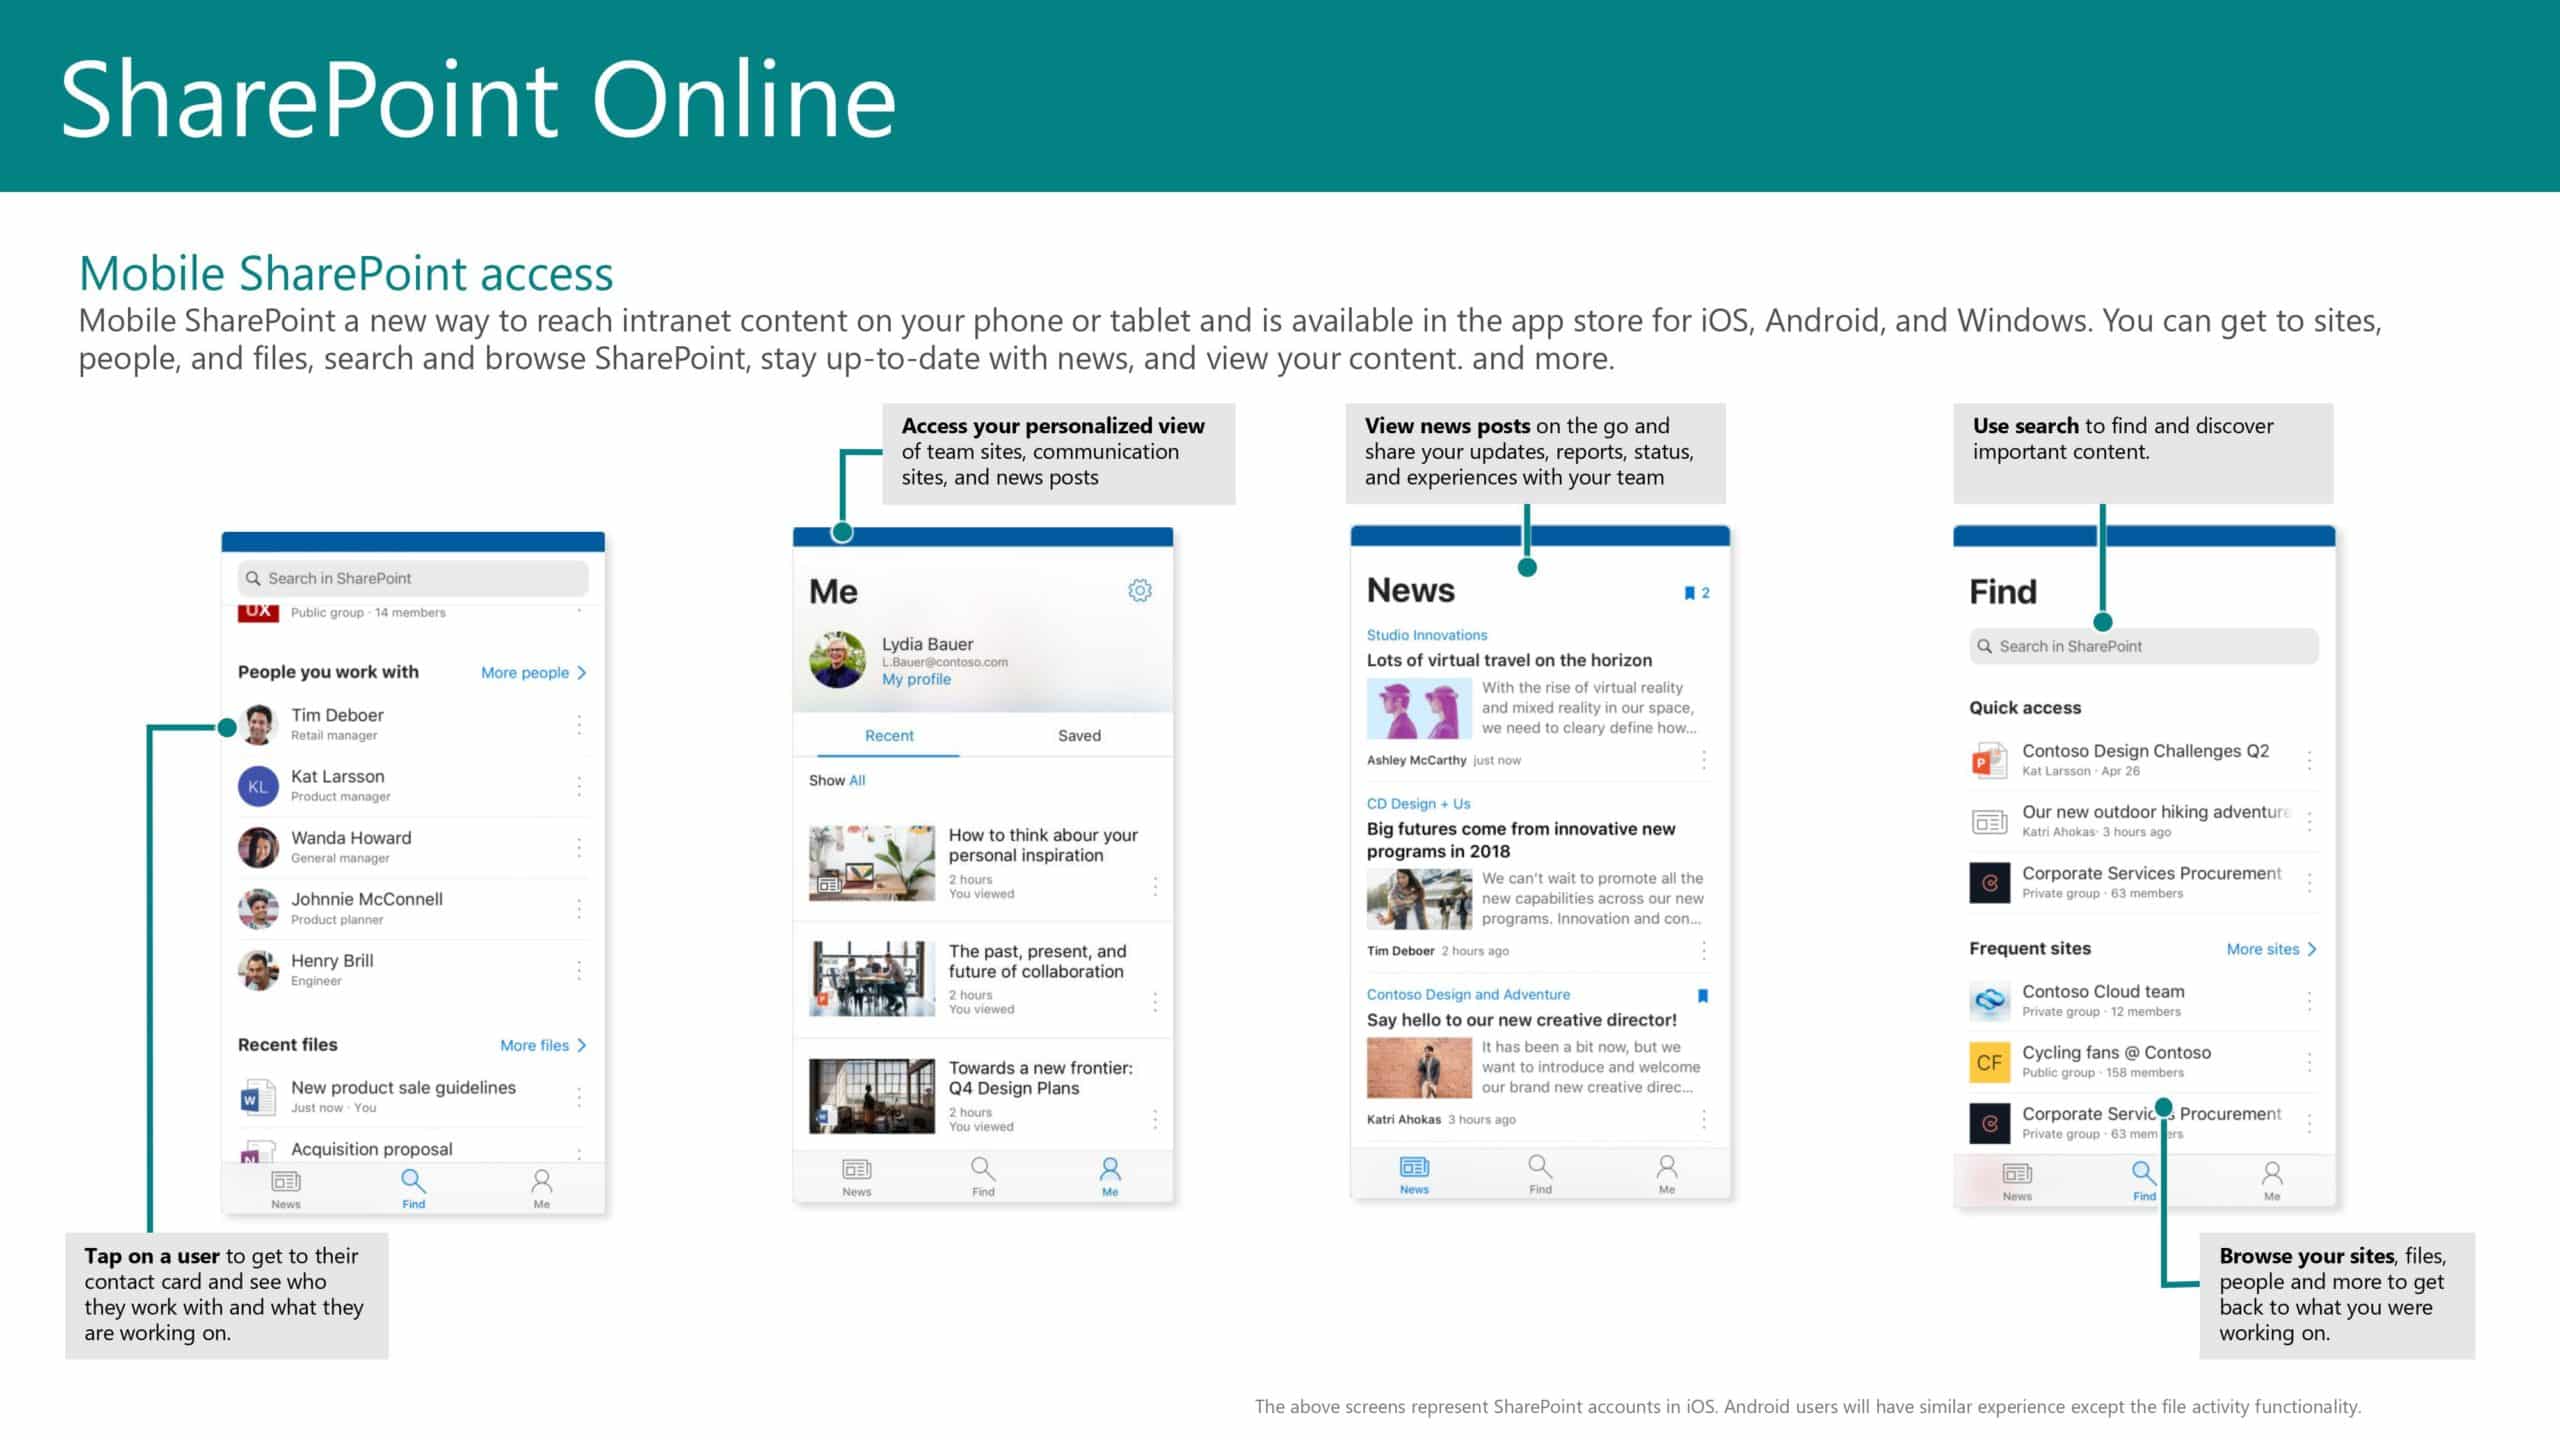This screenshot has height=1440, width=2560.
Task: Open options for Cycling fans @ Contoso
Action: [2309, 1061]
